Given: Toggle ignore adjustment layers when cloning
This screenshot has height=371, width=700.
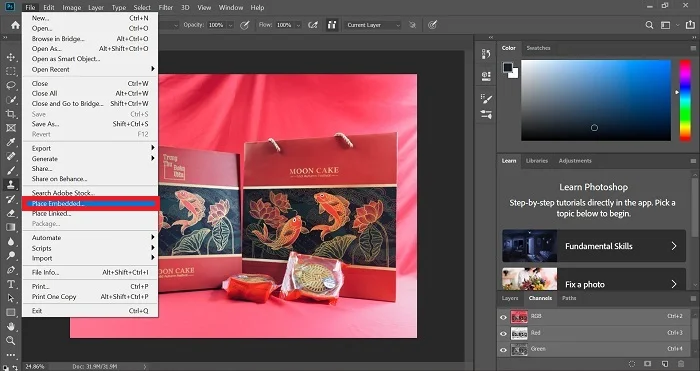Looking at the screenshot, I should coord(412,25).
